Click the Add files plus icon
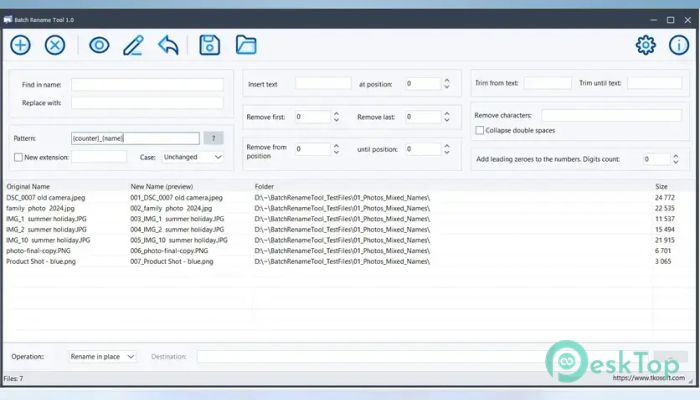This screenshot has height=400, width=700. 21,45
